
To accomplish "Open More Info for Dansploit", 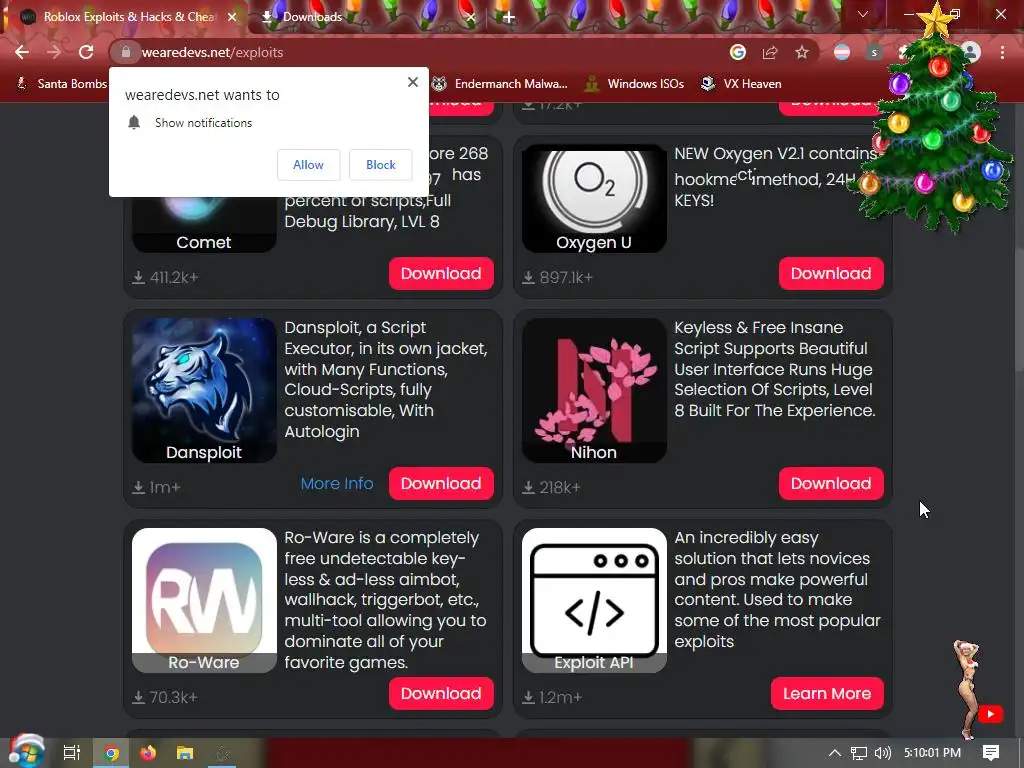I will (337, 483).
